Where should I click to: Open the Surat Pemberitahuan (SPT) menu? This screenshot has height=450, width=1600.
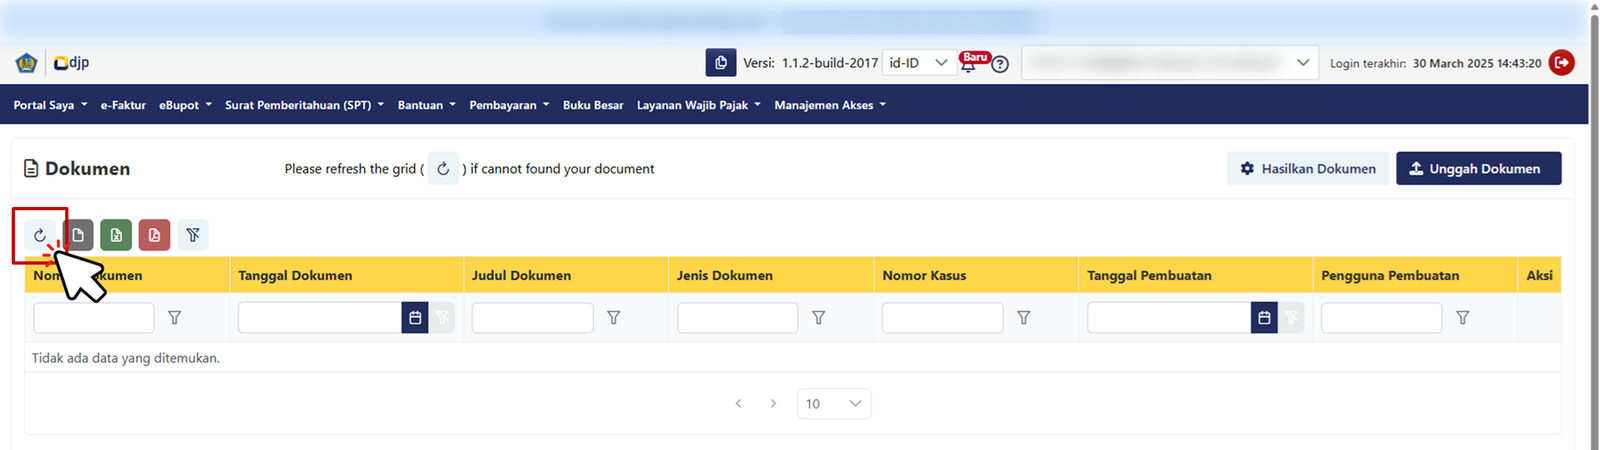click(304, 105)
